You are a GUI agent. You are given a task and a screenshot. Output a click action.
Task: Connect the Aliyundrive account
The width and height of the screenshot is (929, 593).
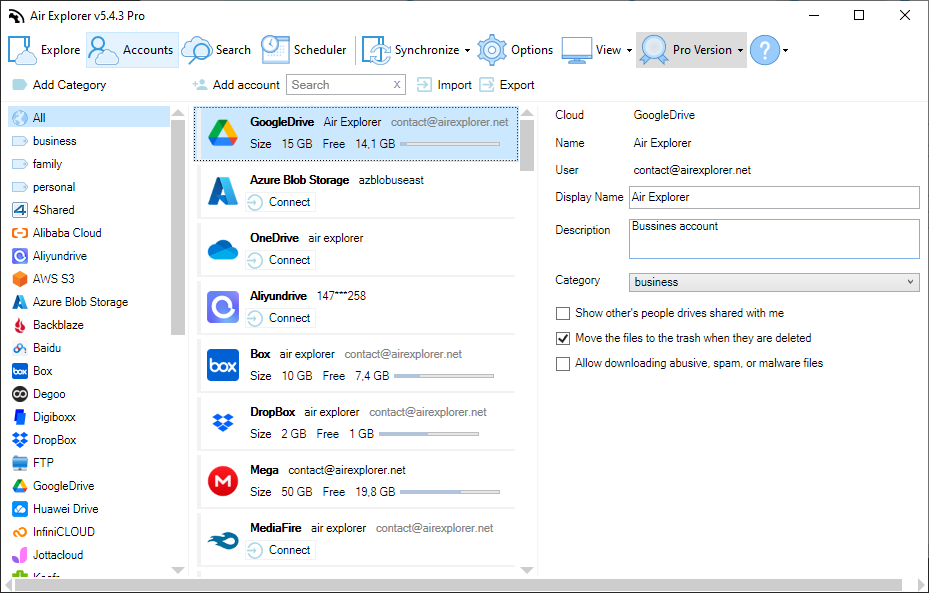(281, 318)
